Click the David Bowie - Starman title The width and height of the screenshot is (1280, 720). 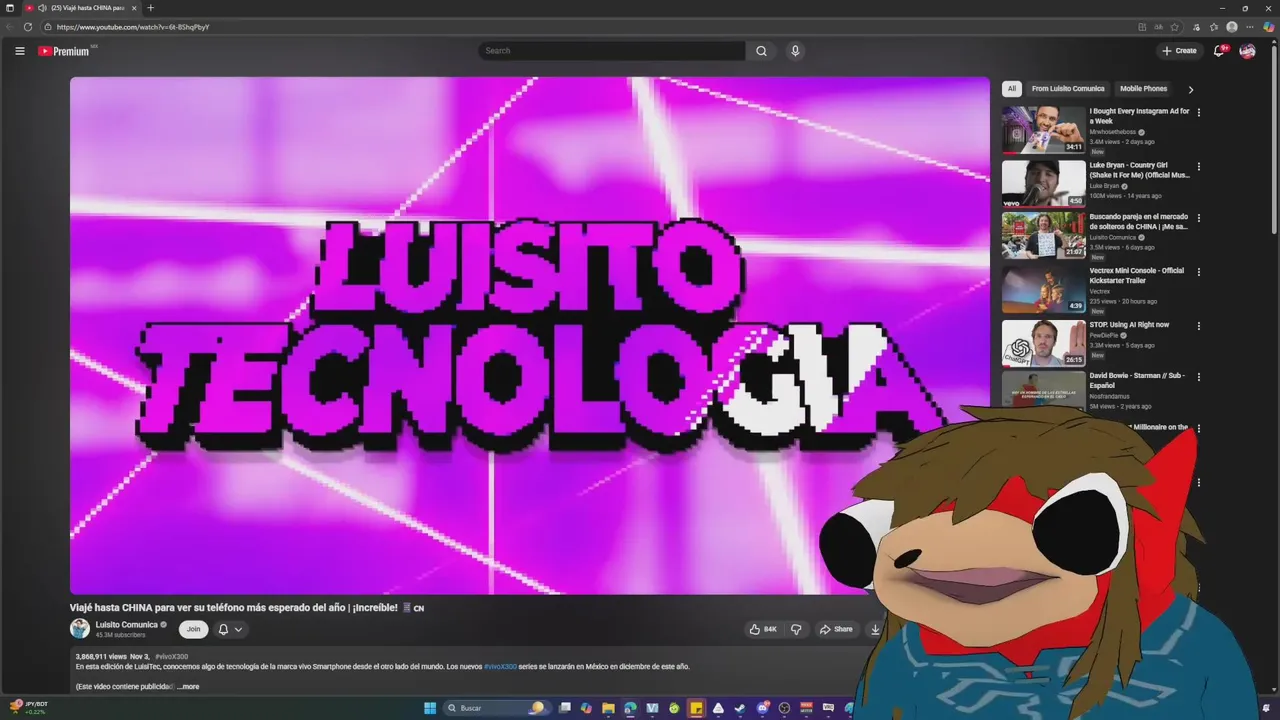pyautogui.click(x=1137, y=380)
